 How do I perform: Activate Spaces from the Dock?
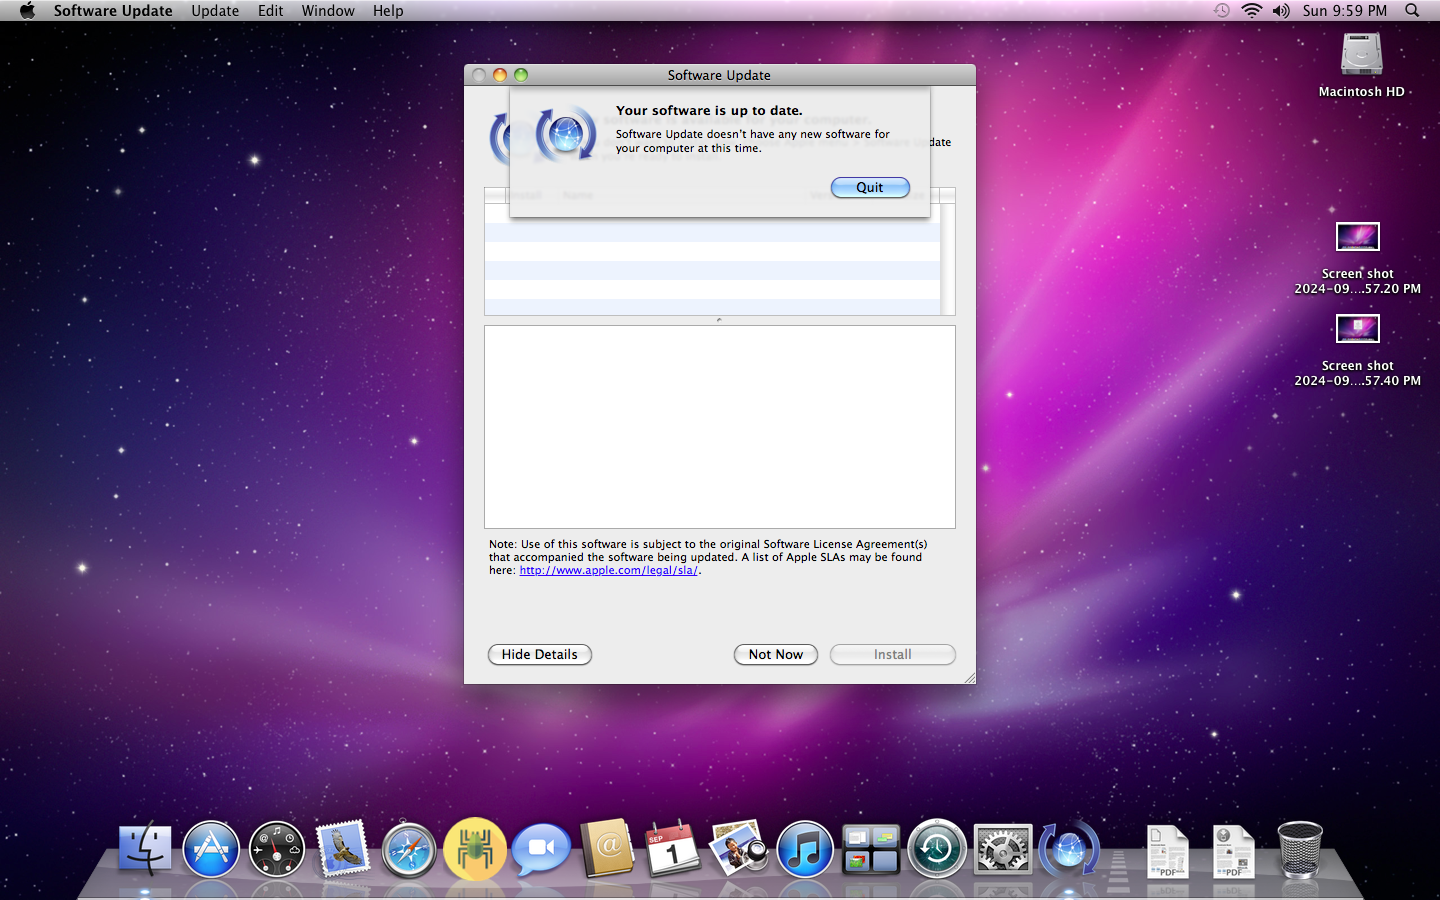point(871,849)
